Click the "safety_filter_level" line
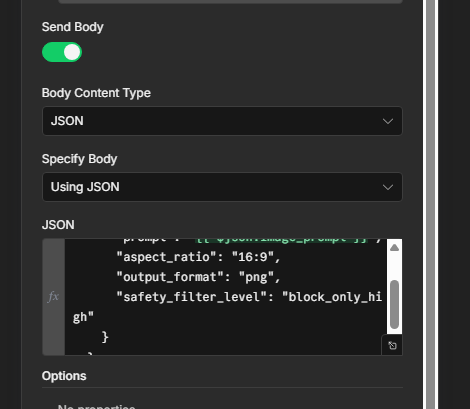This screenshot has width=470, height=409. click(x=249, y=297)
